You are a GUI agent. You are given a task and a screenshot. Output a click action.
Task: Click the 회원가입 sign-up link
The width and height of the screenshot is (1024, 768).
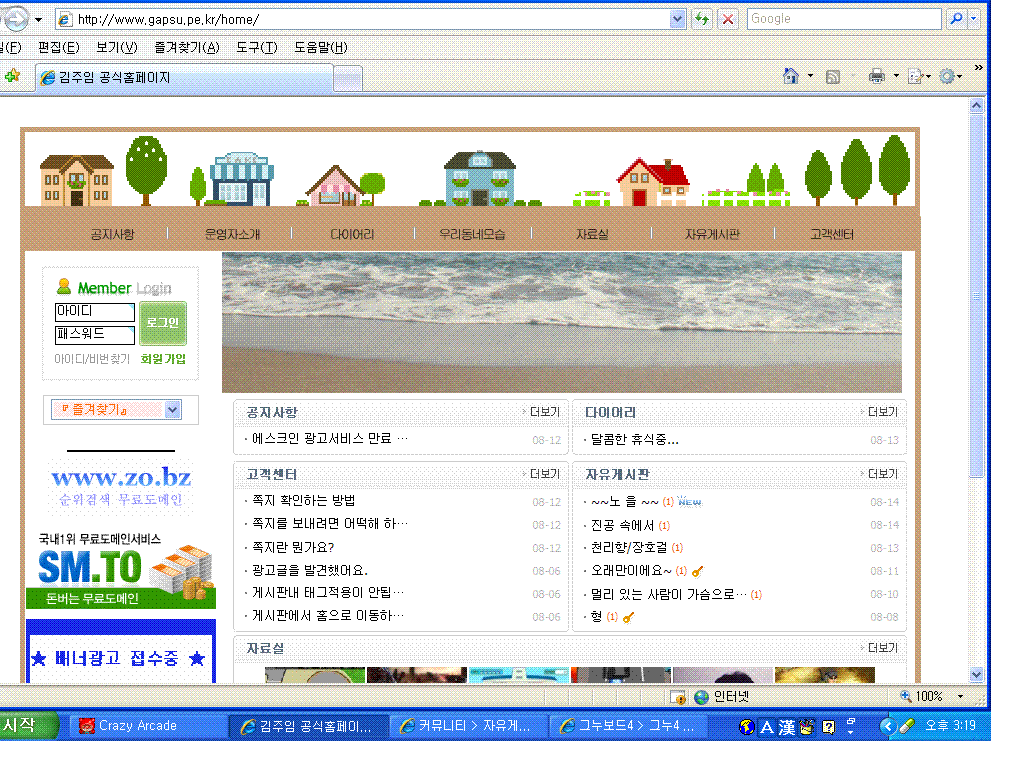point(163,359)
